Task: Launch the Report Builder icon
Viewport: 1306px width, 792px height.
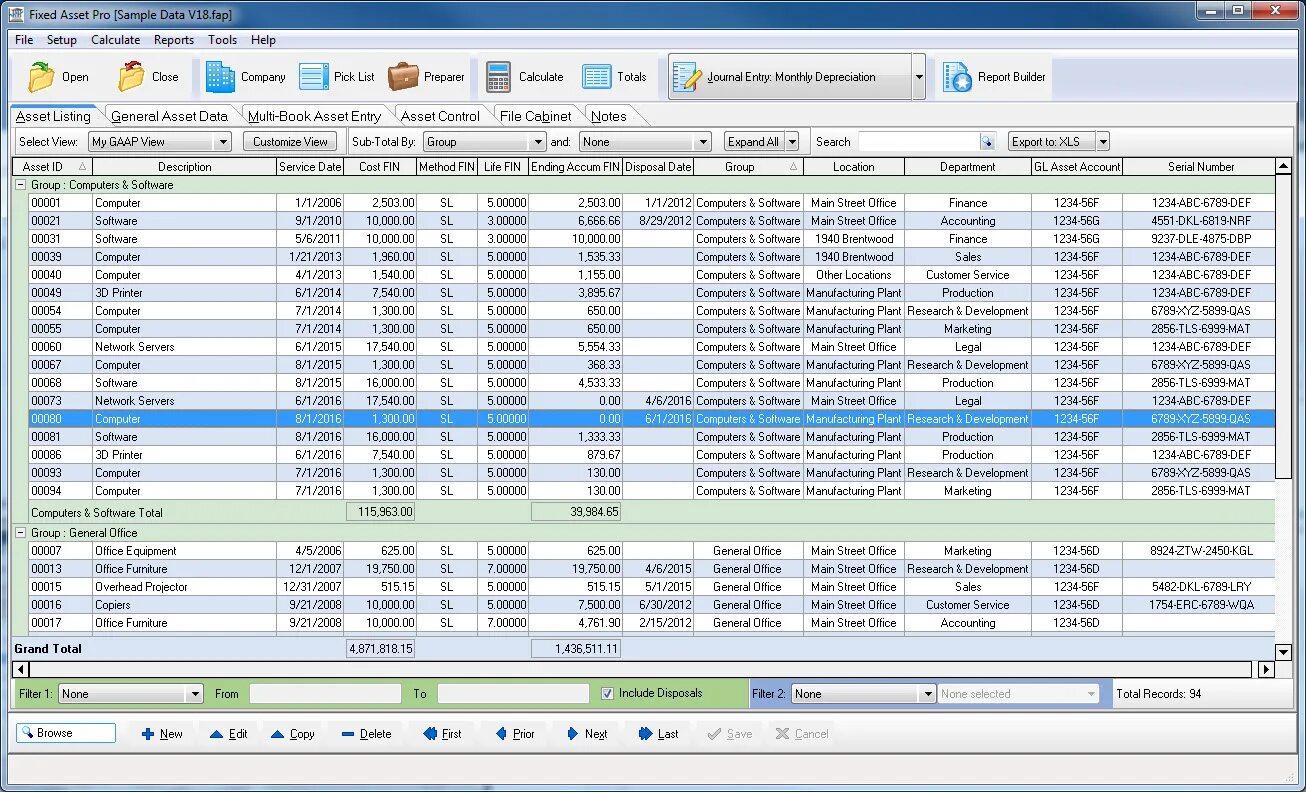Action: click(958, 77)
